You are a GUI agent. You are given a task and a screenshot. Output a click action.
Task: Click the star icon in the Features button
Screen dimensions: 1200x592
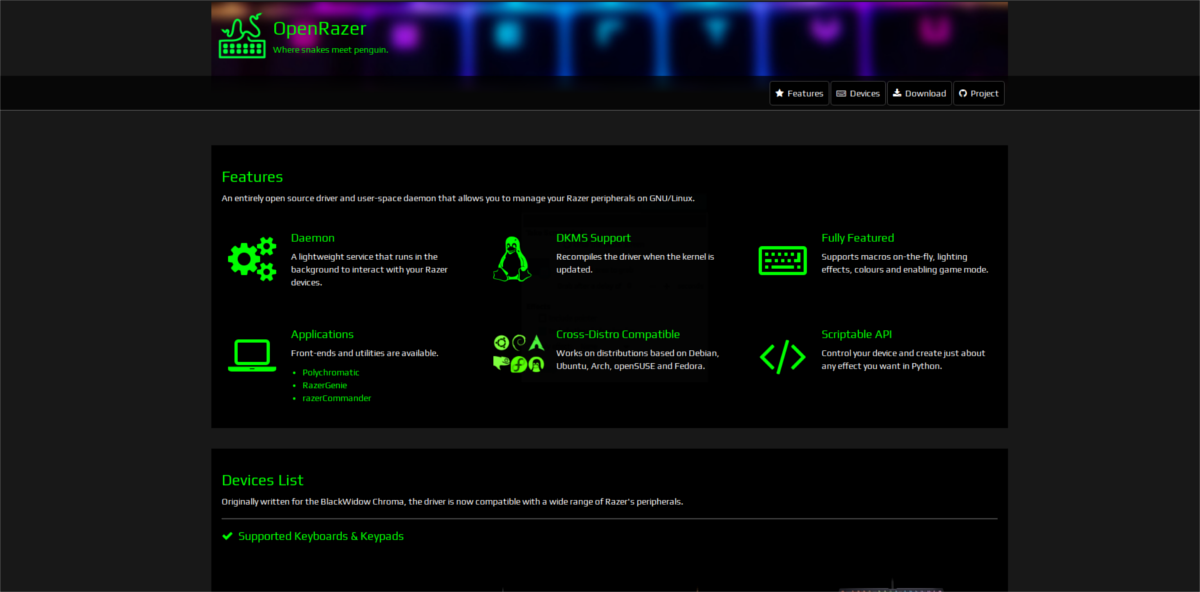[x=781, y=92]
